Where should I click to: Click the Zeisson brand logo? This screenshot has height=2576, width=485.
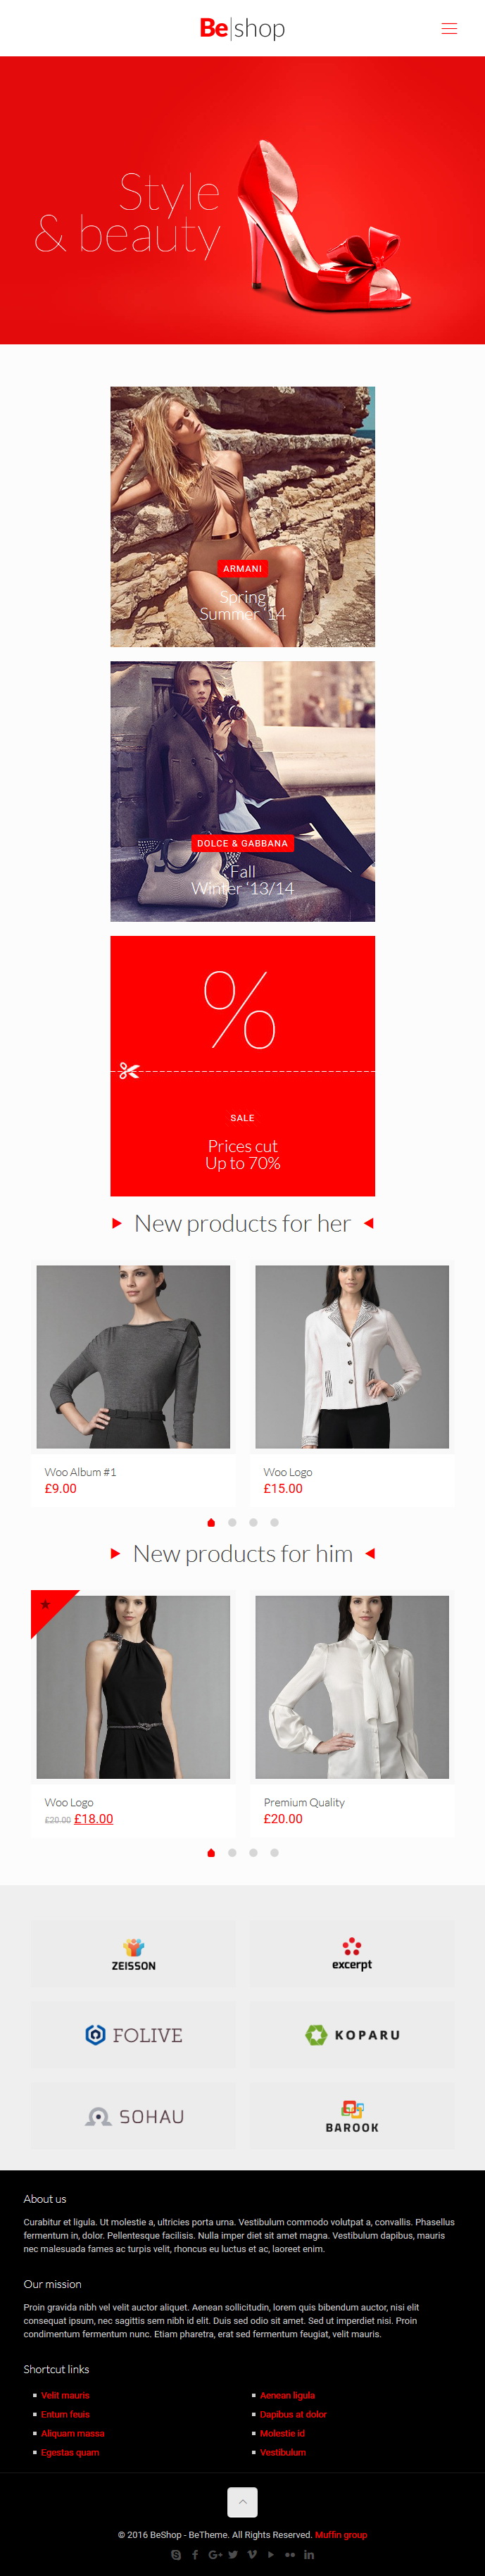point(133,1953)
